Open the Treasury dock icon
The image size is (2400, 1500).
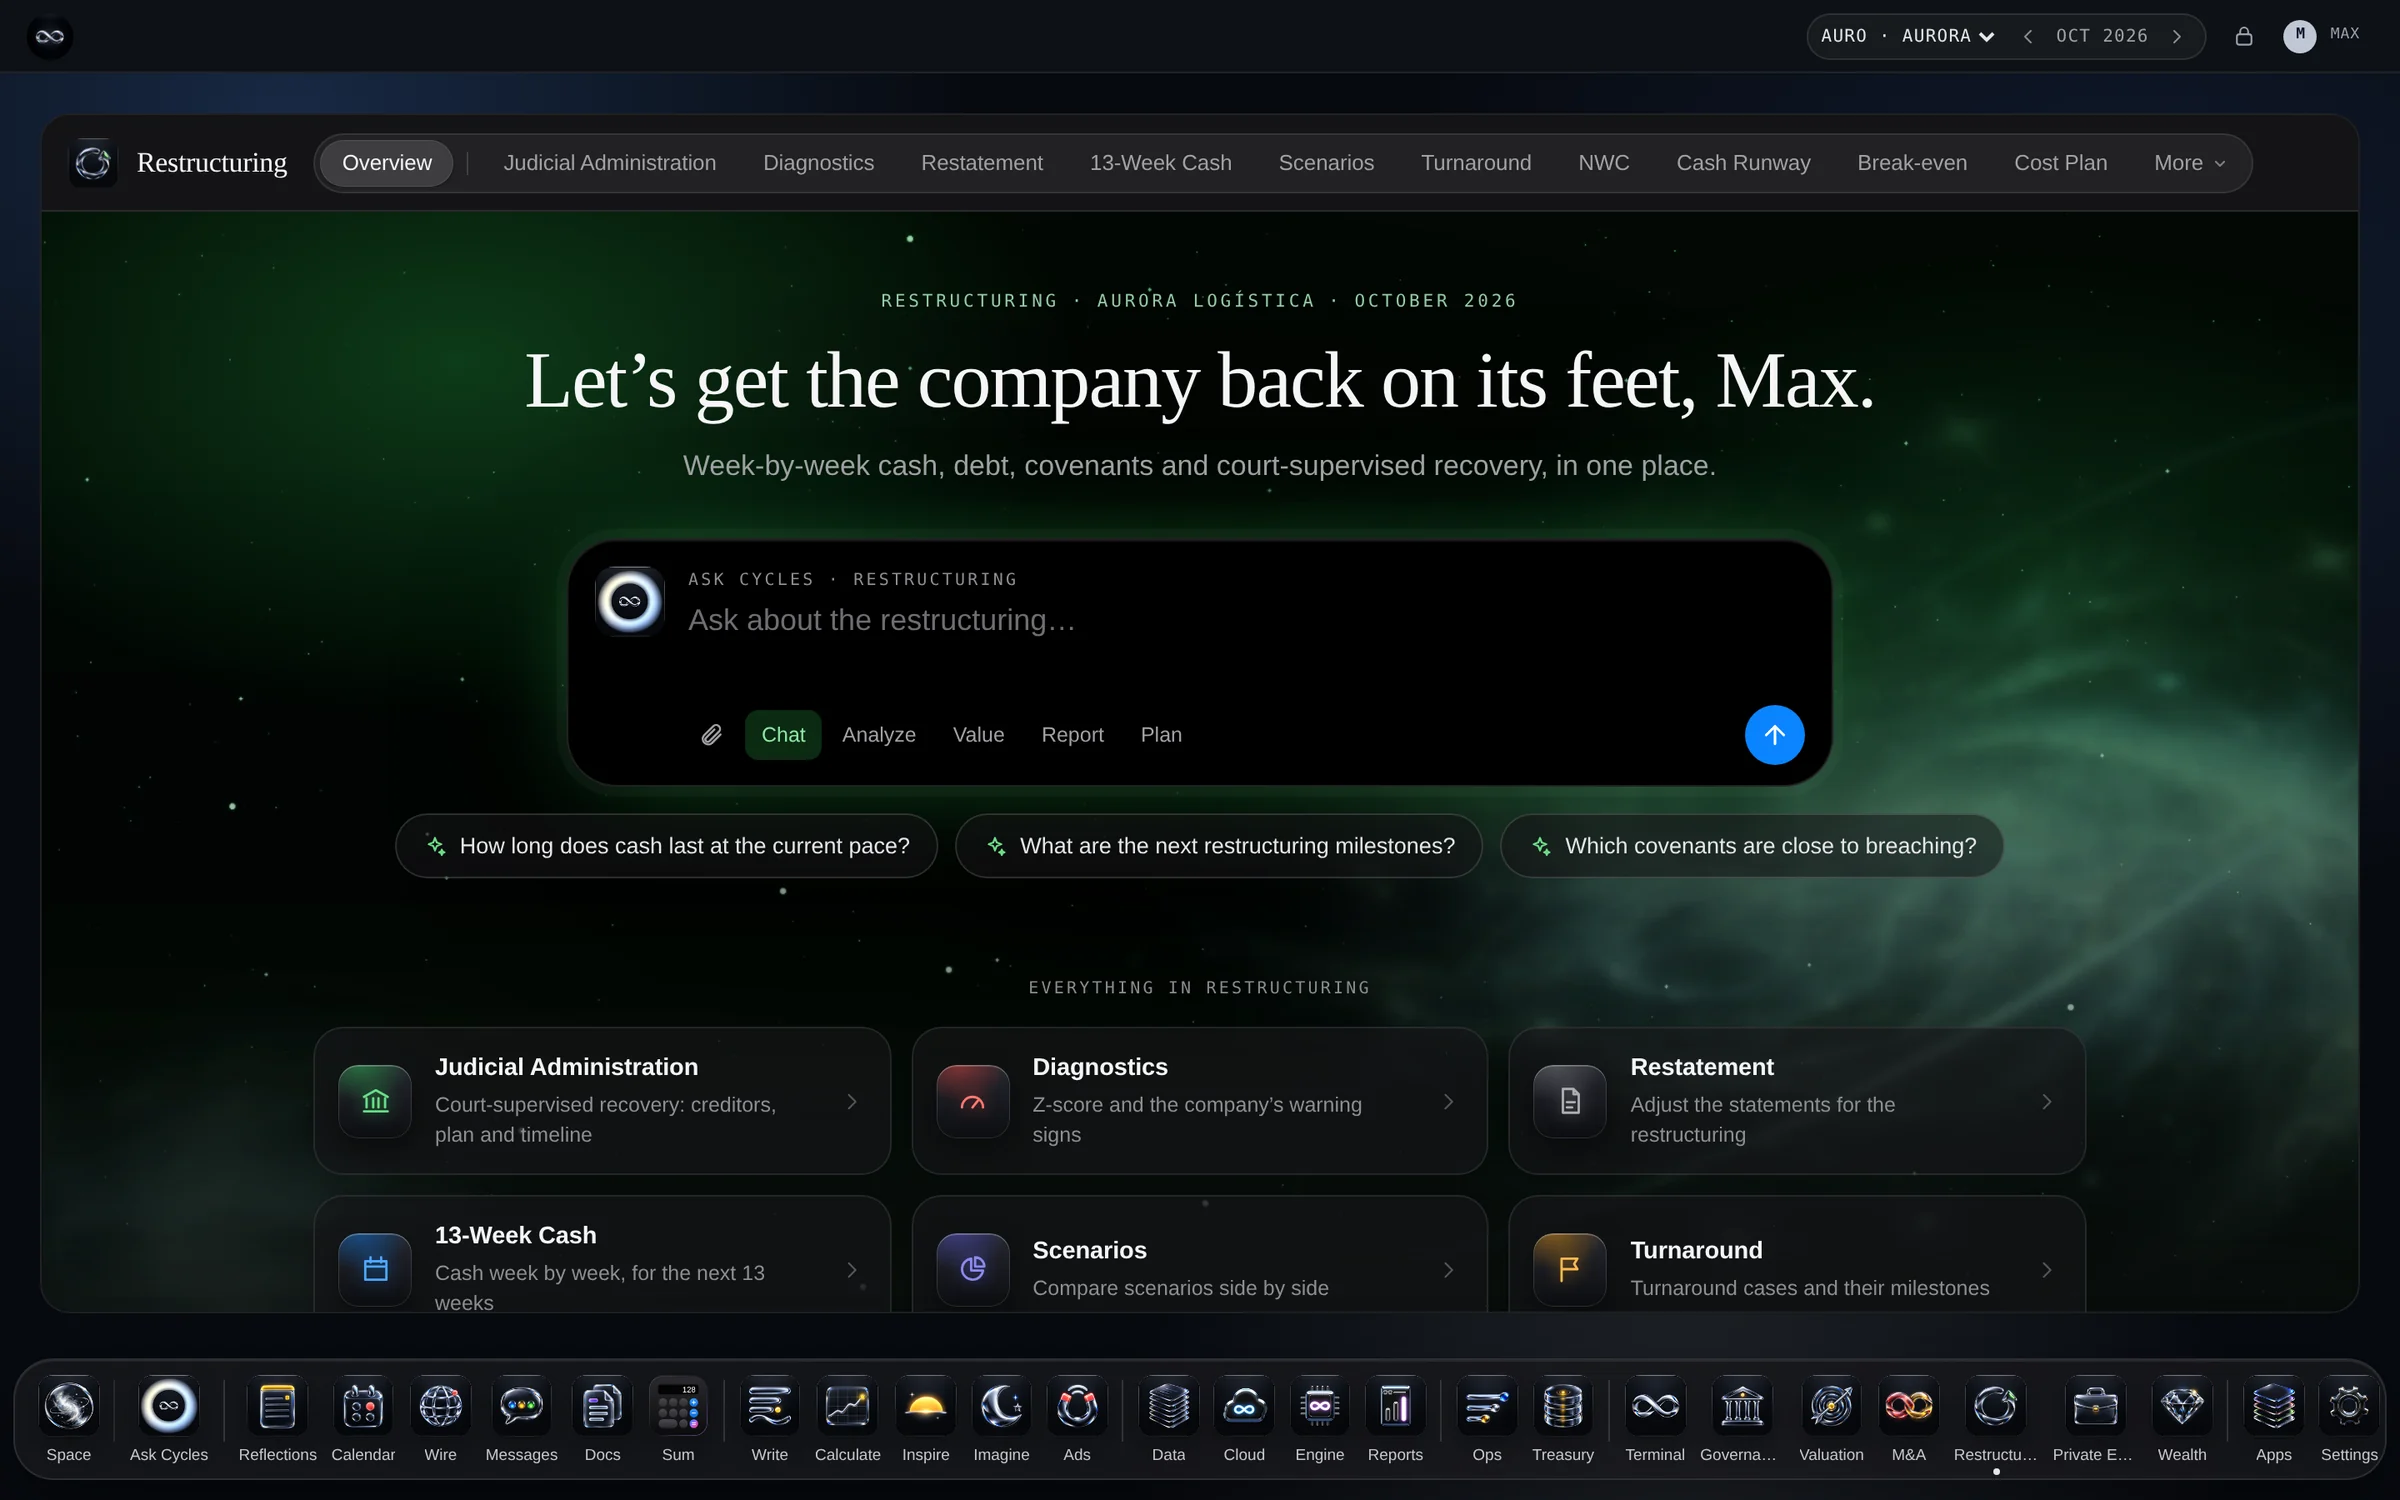[1563, 1407]
